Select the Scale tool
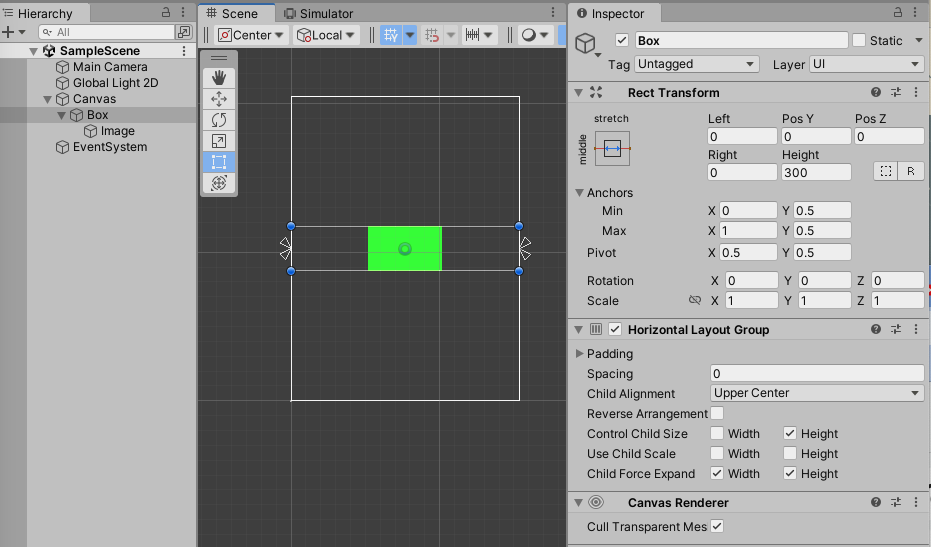 point(218,141)
